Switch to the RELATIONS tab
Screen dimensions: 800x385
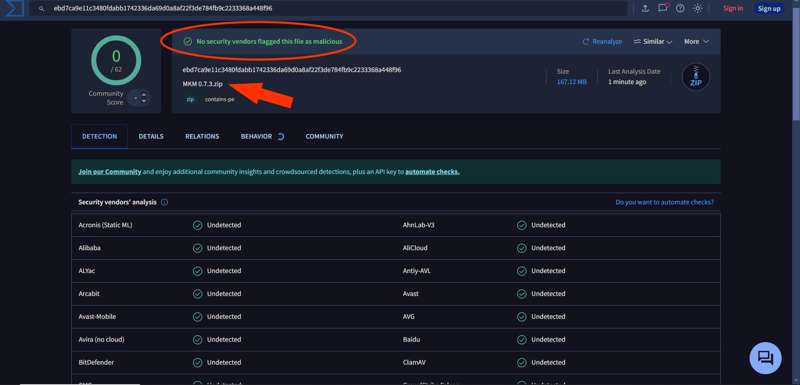(202, 137)
